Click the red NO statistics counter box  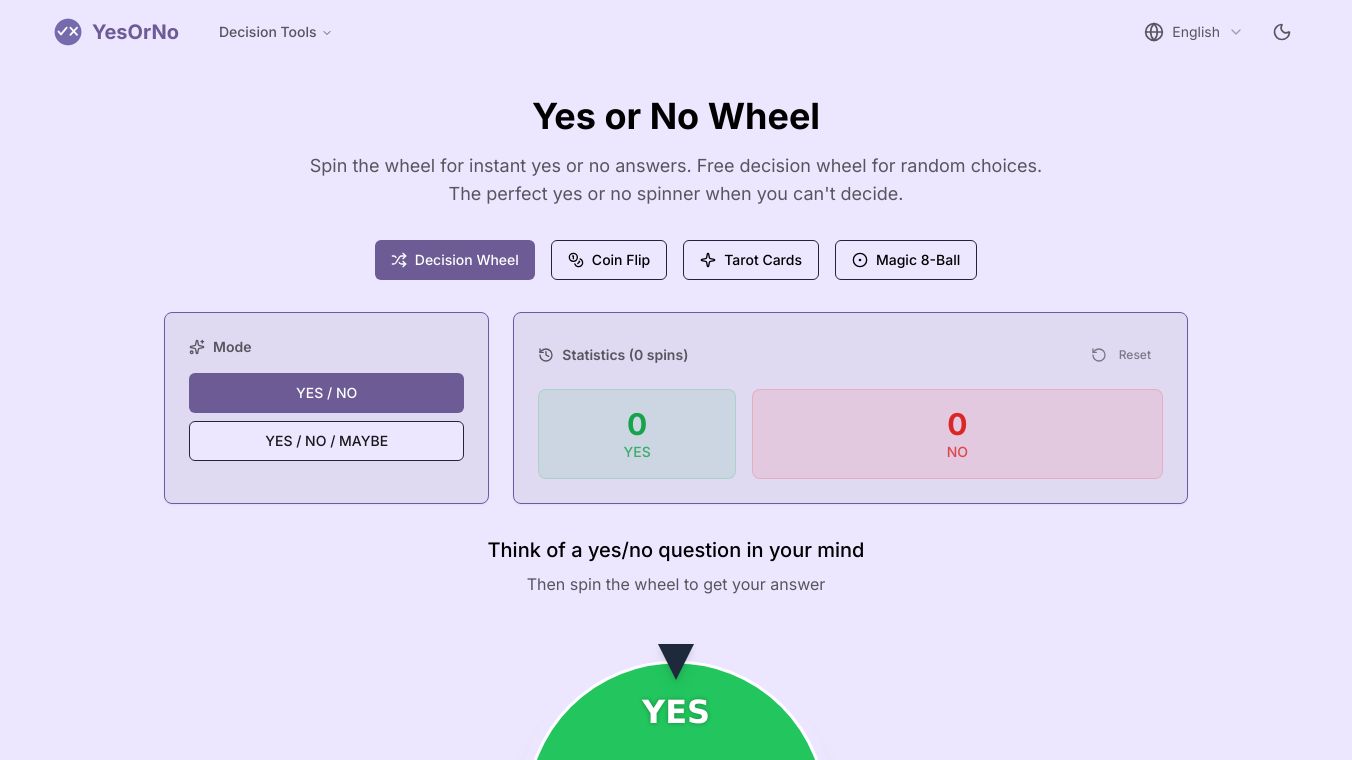point(957,434)
